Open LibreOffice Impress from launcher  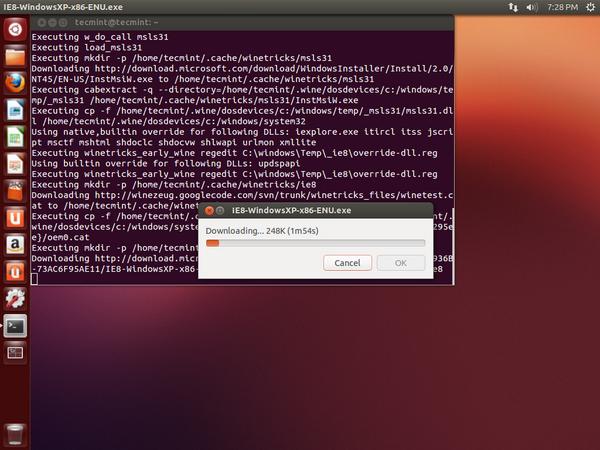click(15, 164)
